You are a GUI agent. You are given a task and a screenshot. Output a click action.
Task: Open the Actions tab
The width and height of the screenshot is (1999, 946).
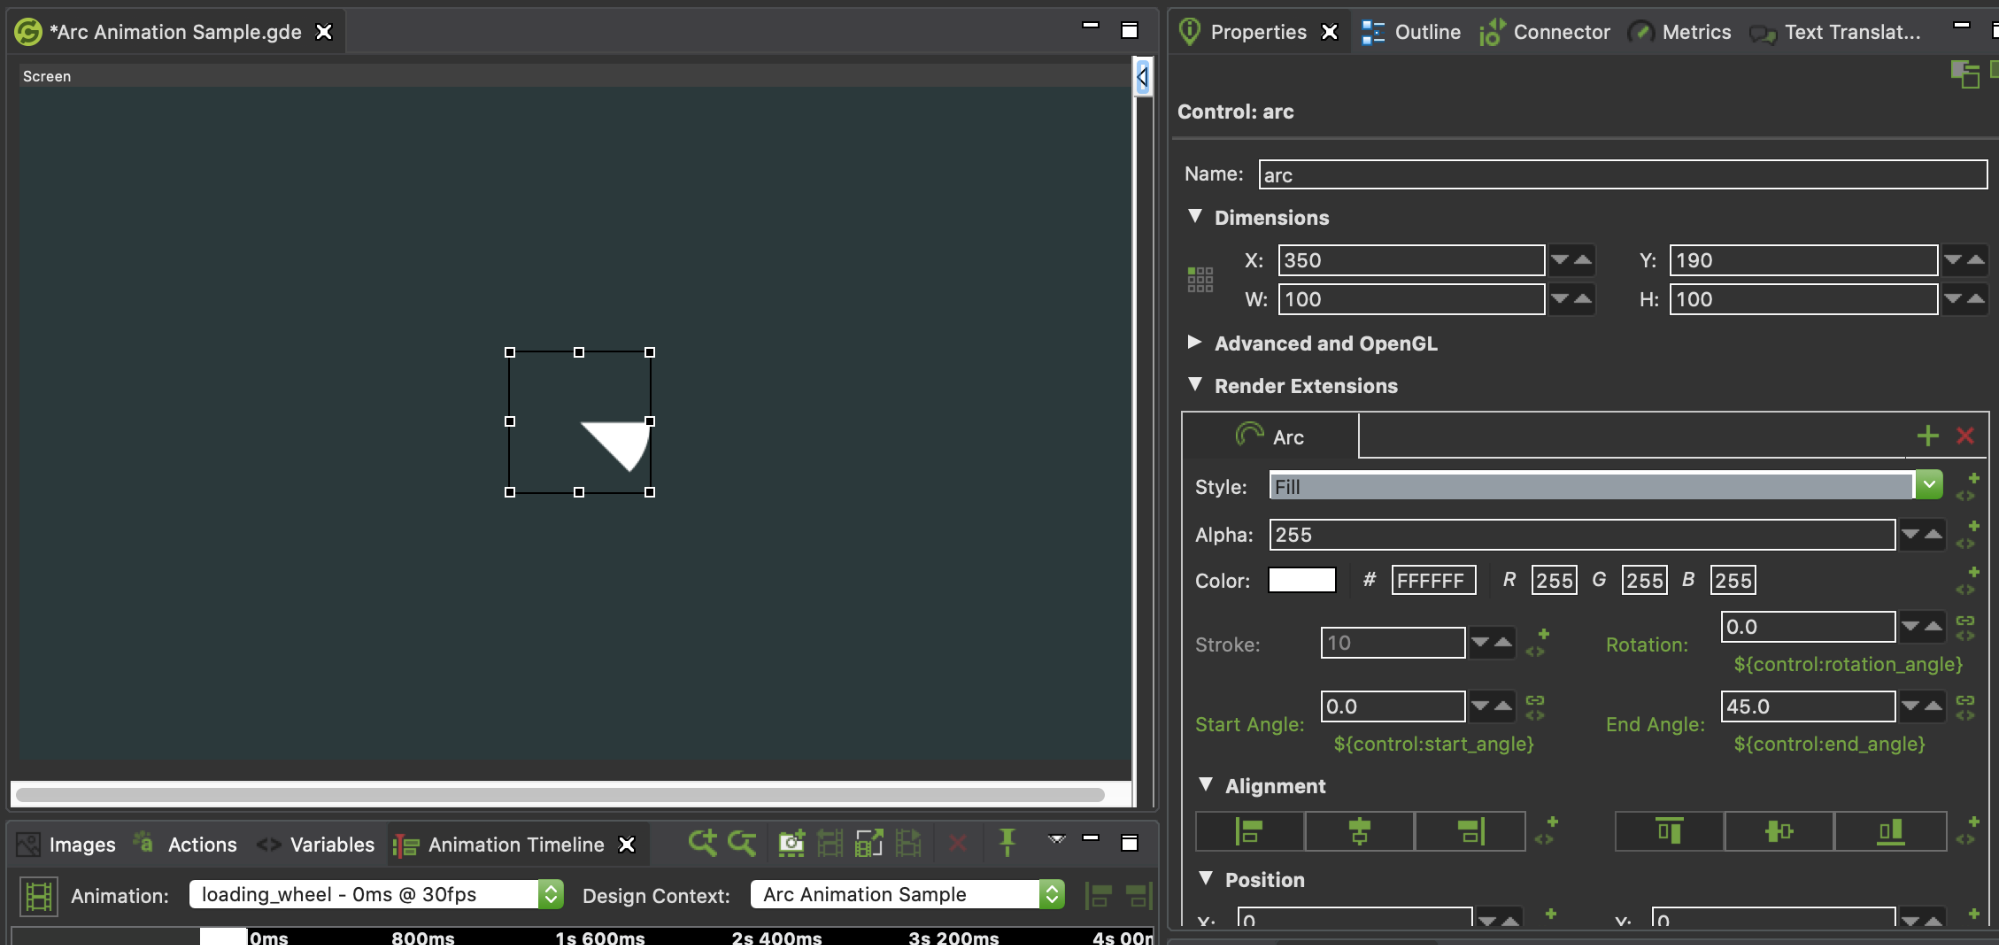[185, 845]
